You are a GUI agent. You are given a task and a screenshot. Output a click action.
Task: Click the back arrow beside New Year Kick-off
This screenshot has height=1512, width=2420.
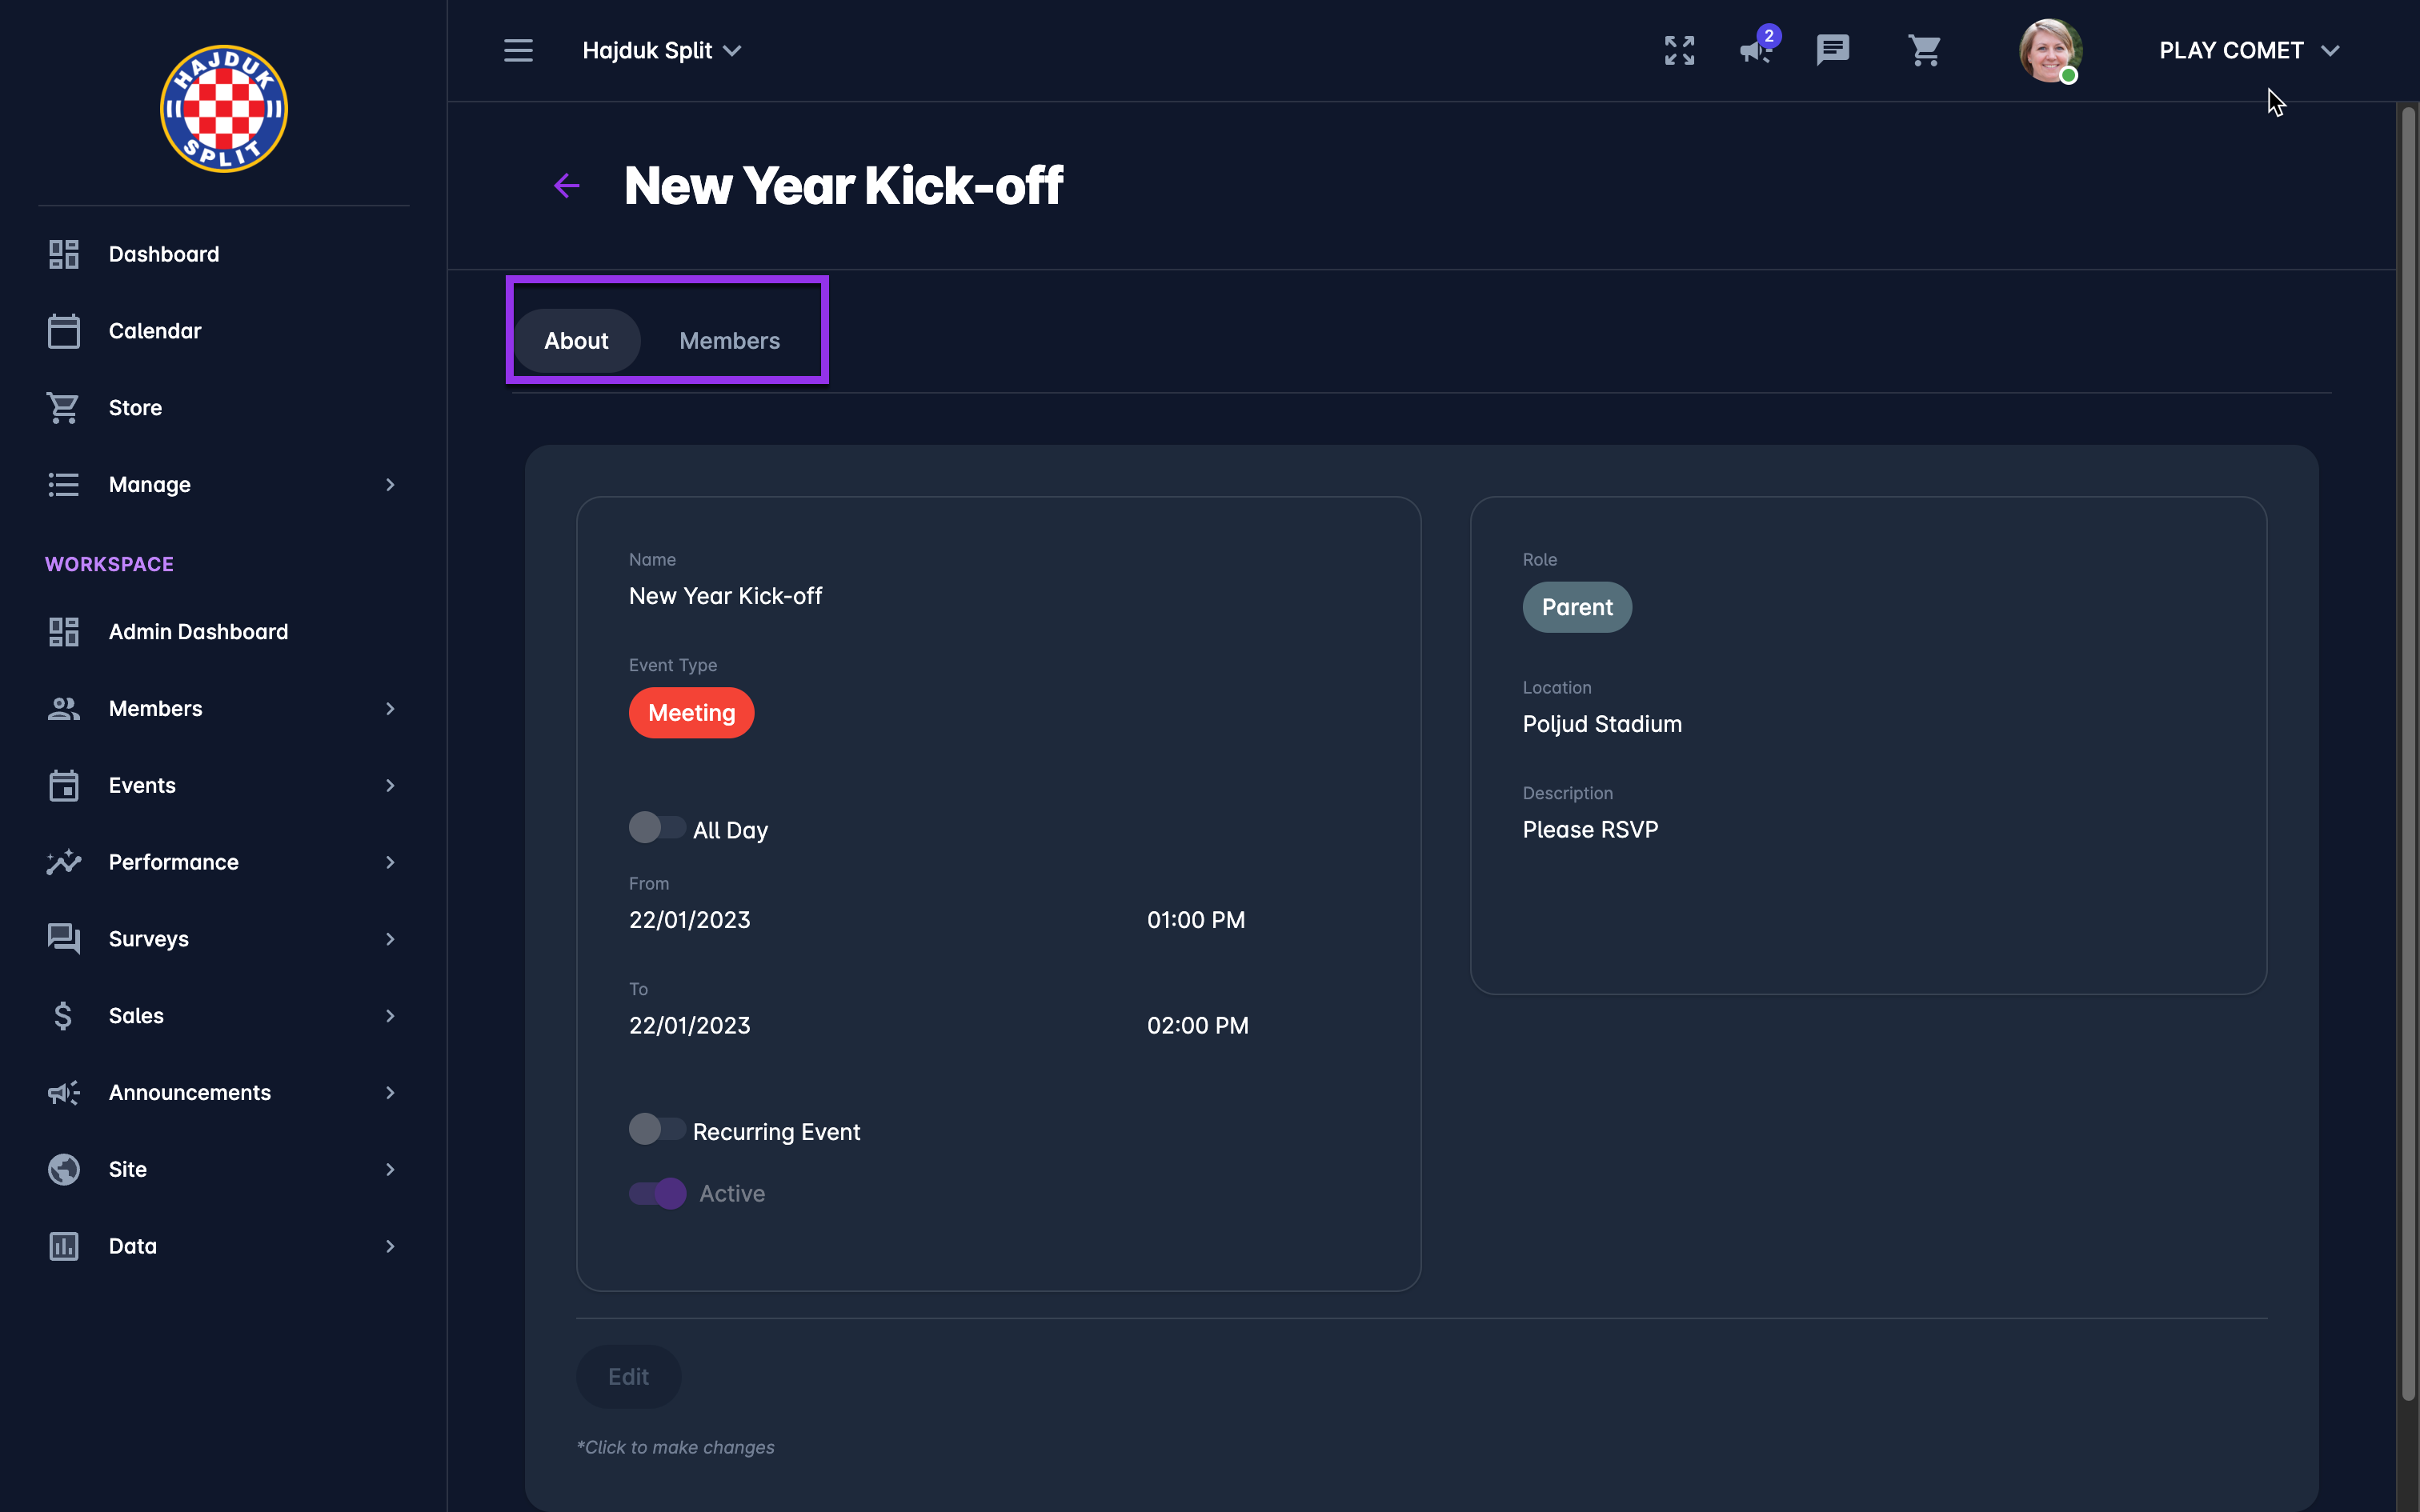pyautogui.click(x=567, y=186)
